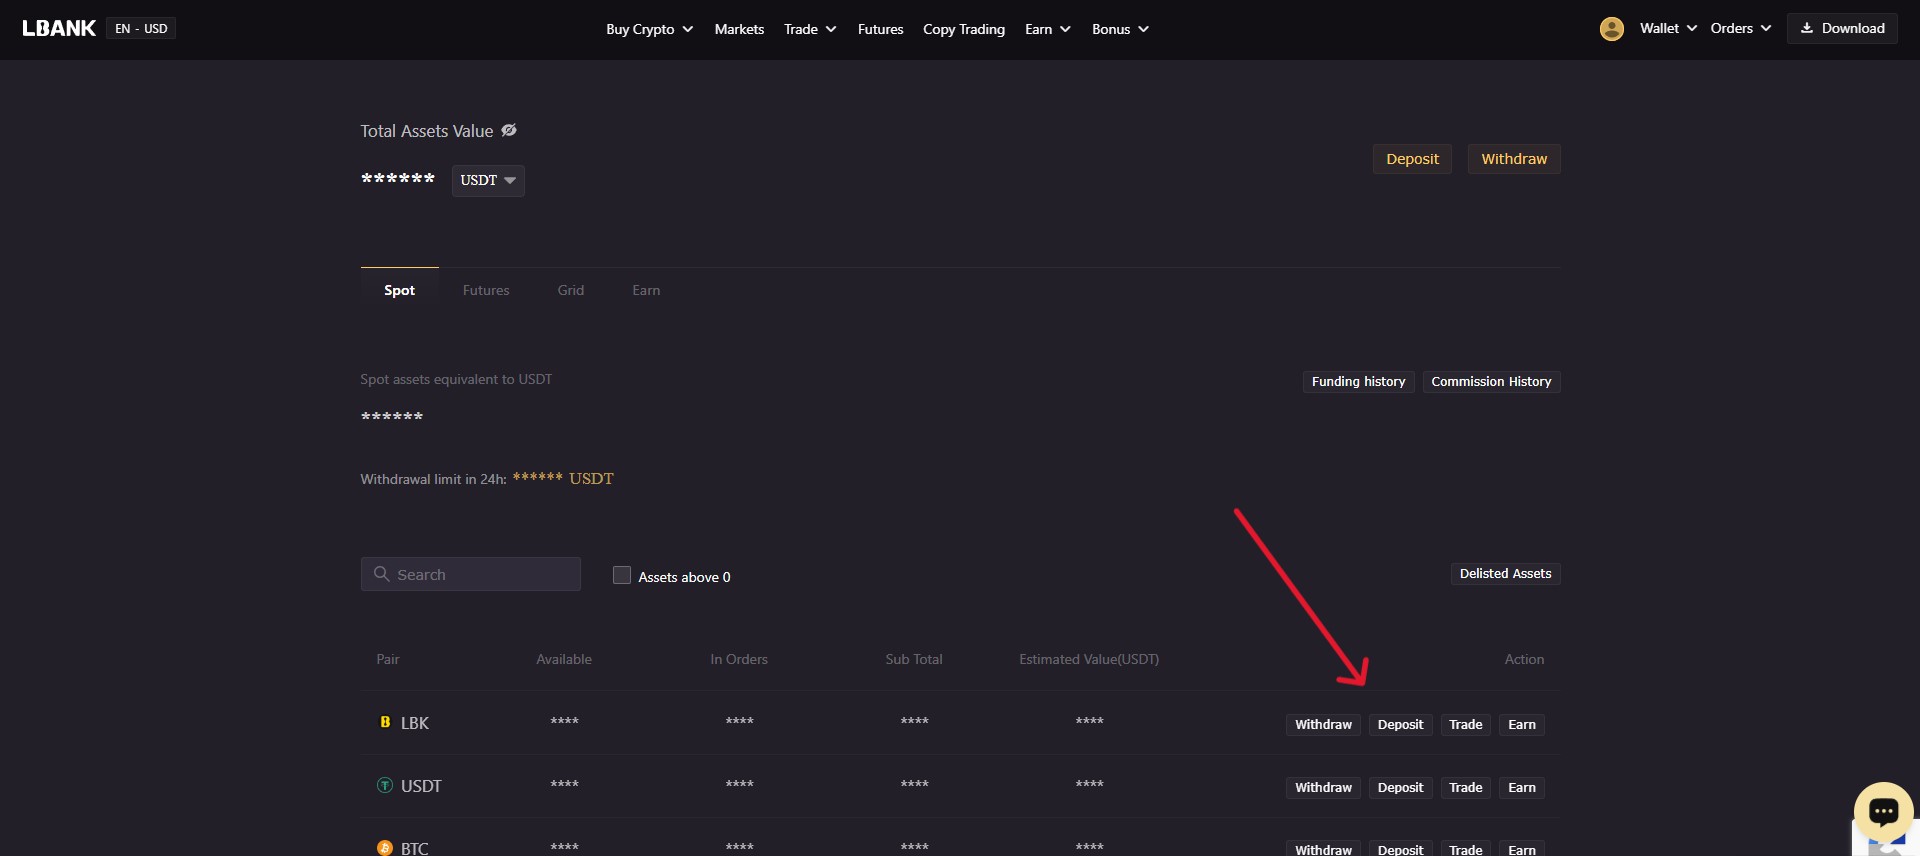Withdraw LBK from the asset row
The width and height of the screenshot is (1920, 856).
click(1323, 724)
